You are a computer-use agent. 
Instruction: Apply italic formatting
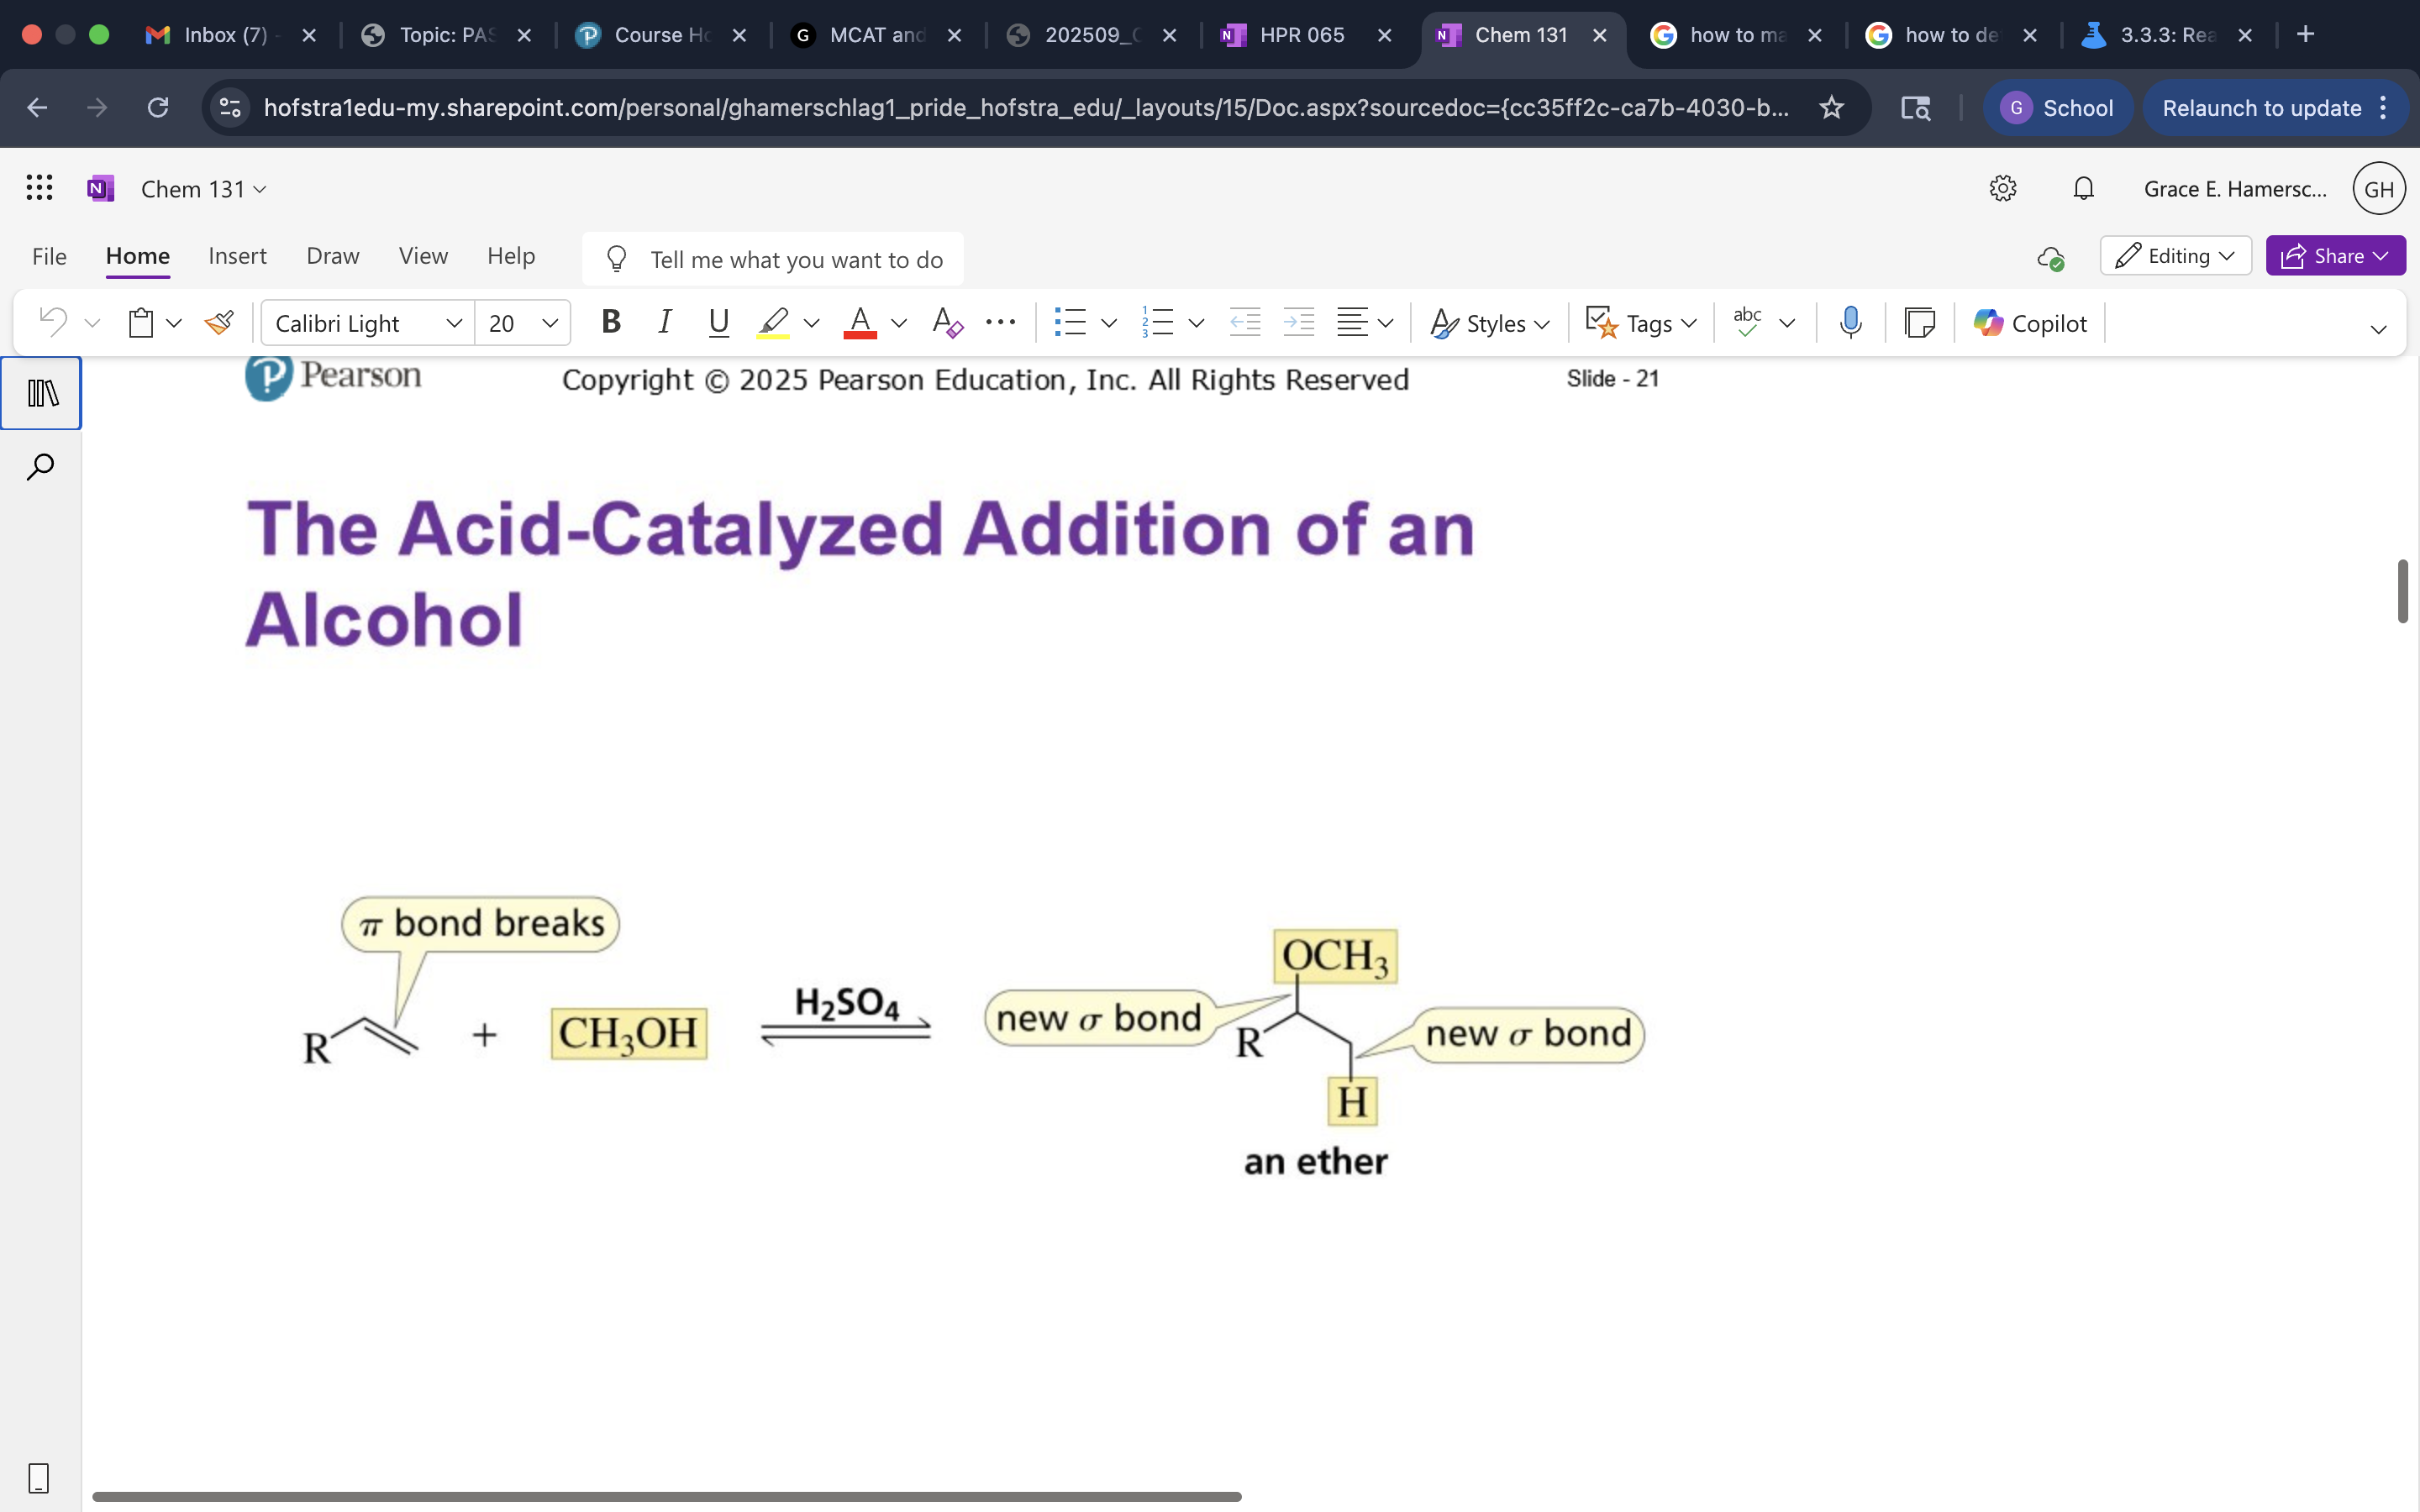point(665,322)
